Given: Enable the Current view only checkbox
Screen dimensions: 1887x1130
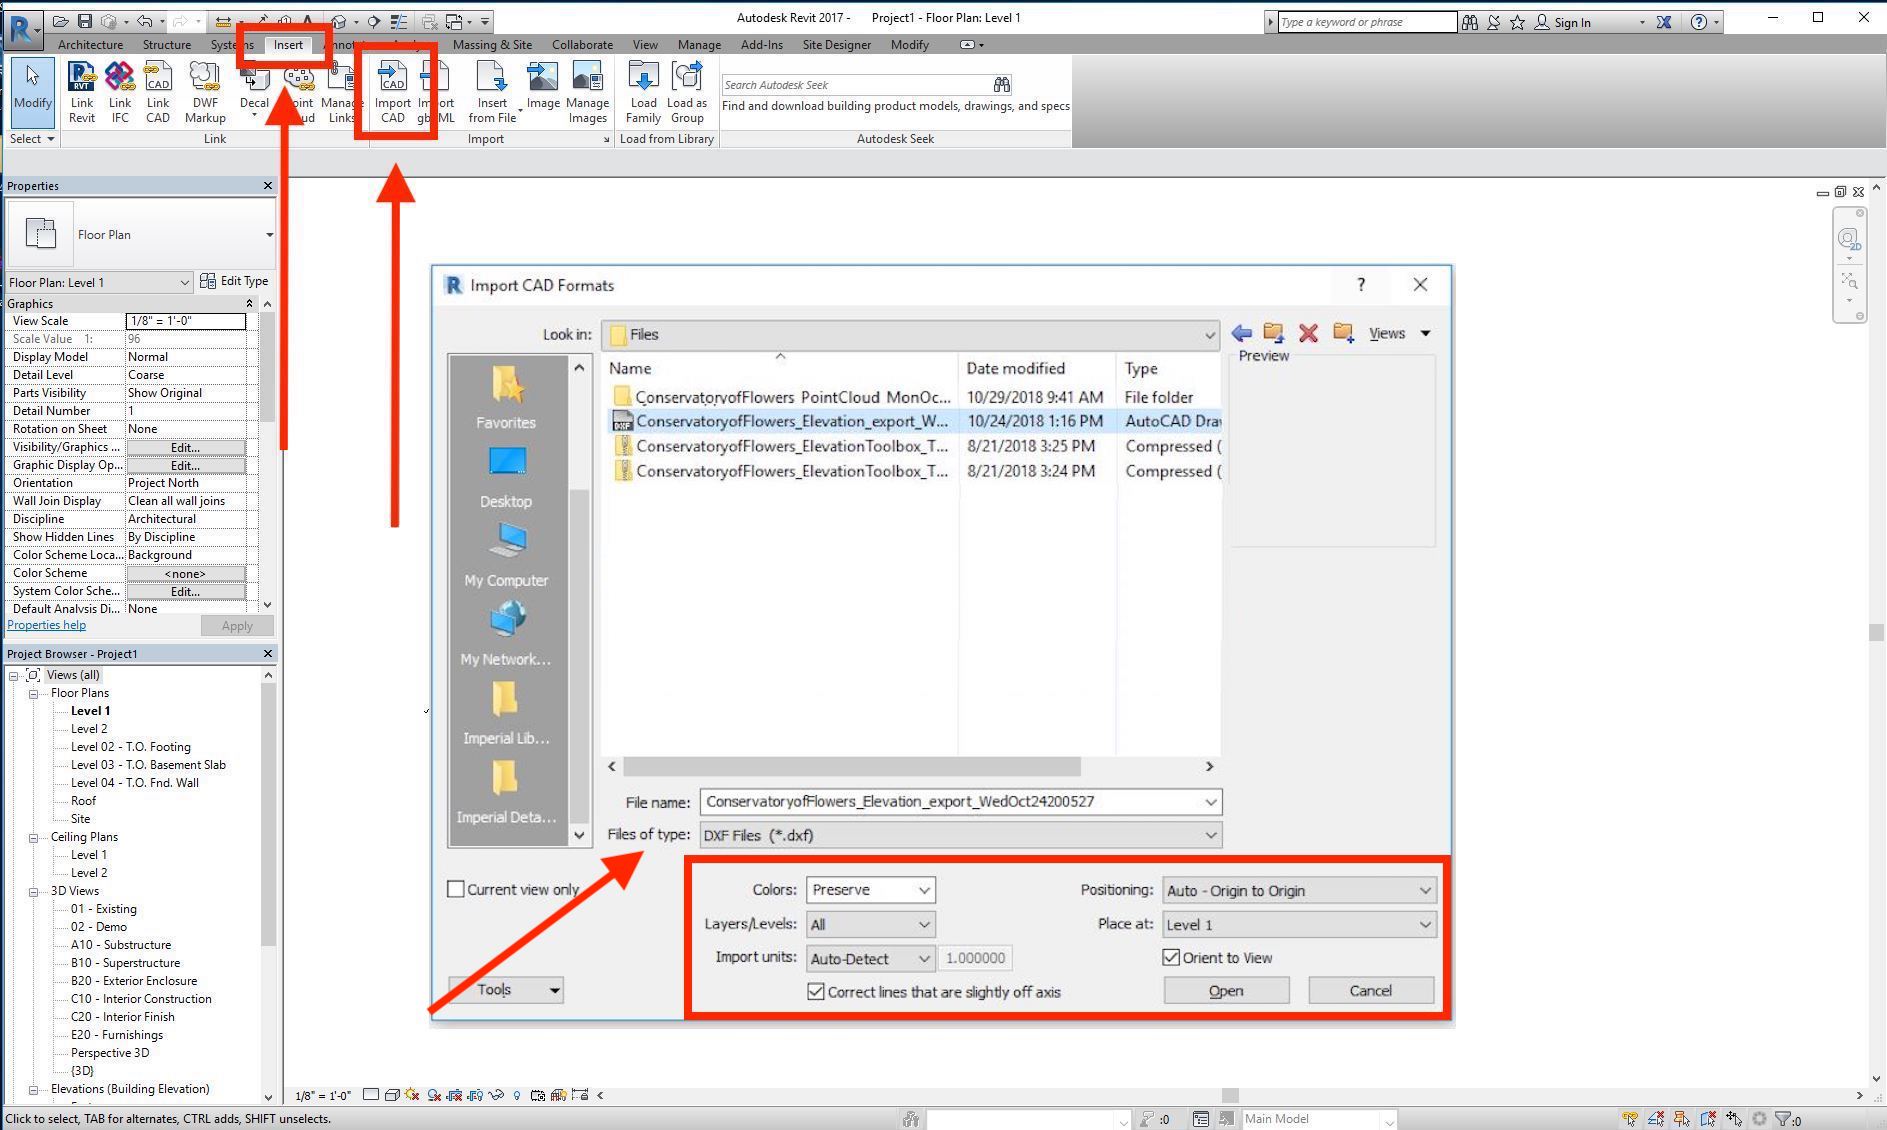Looking at the screenshot, I should pos(456,888).
